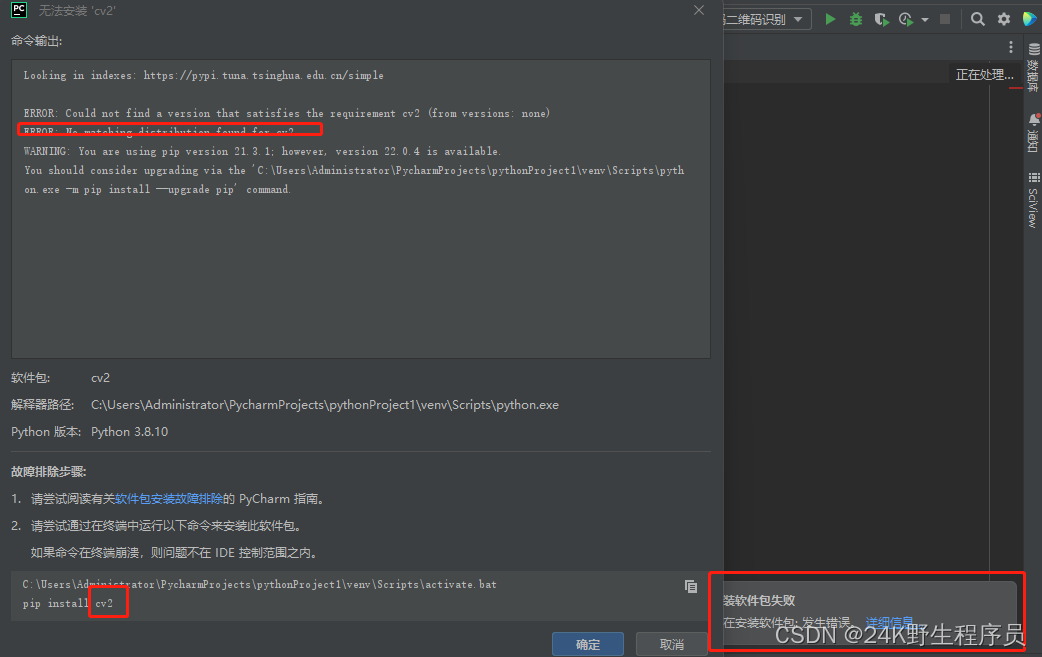
Task: Start debugging with the bug icon
Action: coord(856,19)
